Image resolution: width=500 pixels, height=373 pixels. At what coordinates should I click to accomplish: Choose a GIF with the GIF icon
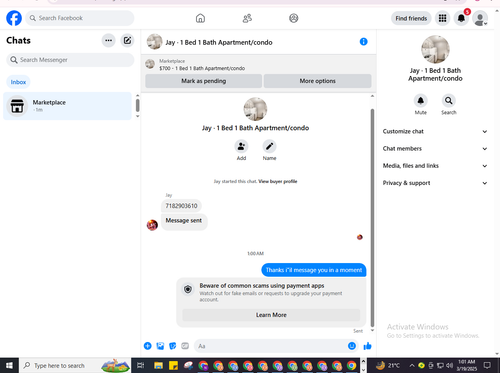coord(185,346)
